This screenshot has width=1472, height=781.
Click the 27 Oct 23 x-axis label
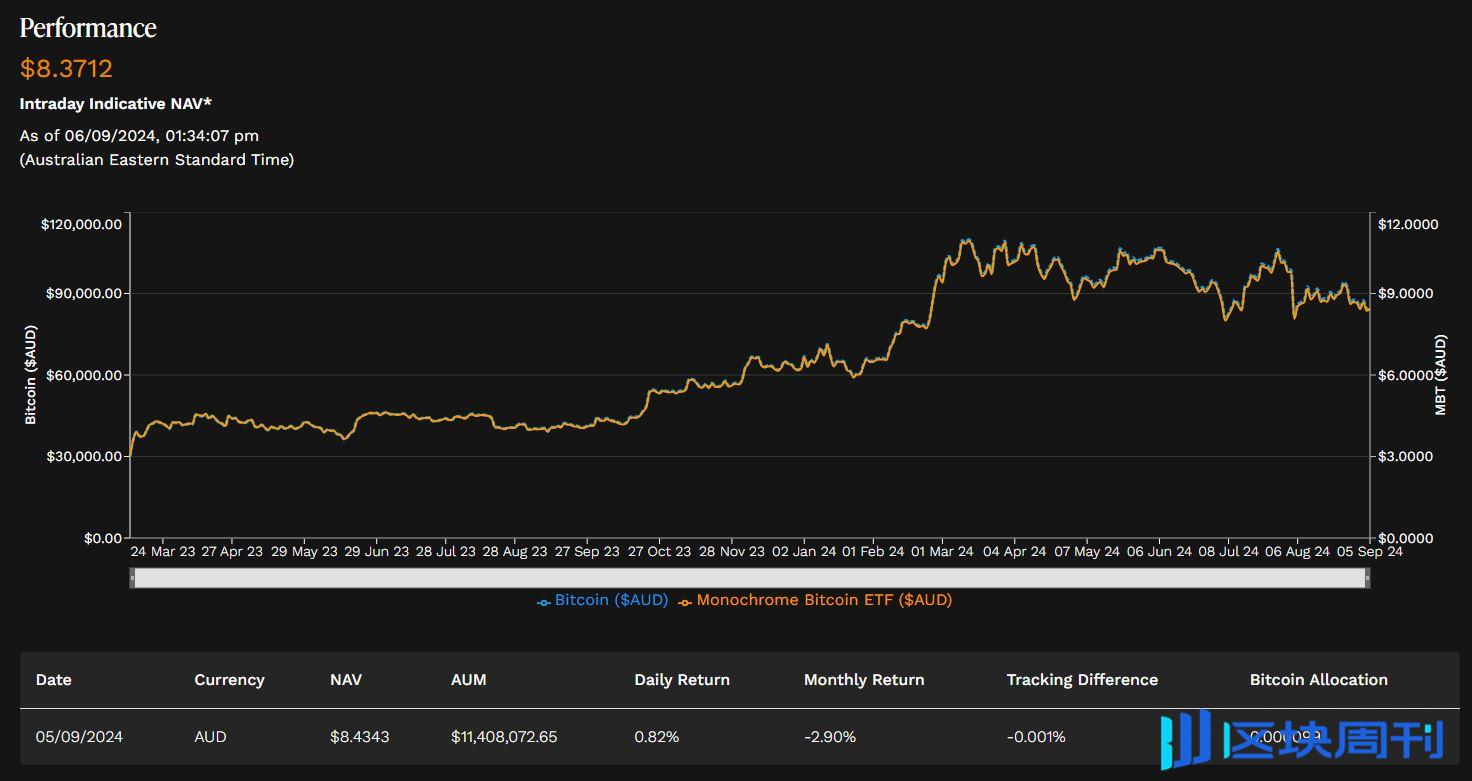(x=659, y=551)
